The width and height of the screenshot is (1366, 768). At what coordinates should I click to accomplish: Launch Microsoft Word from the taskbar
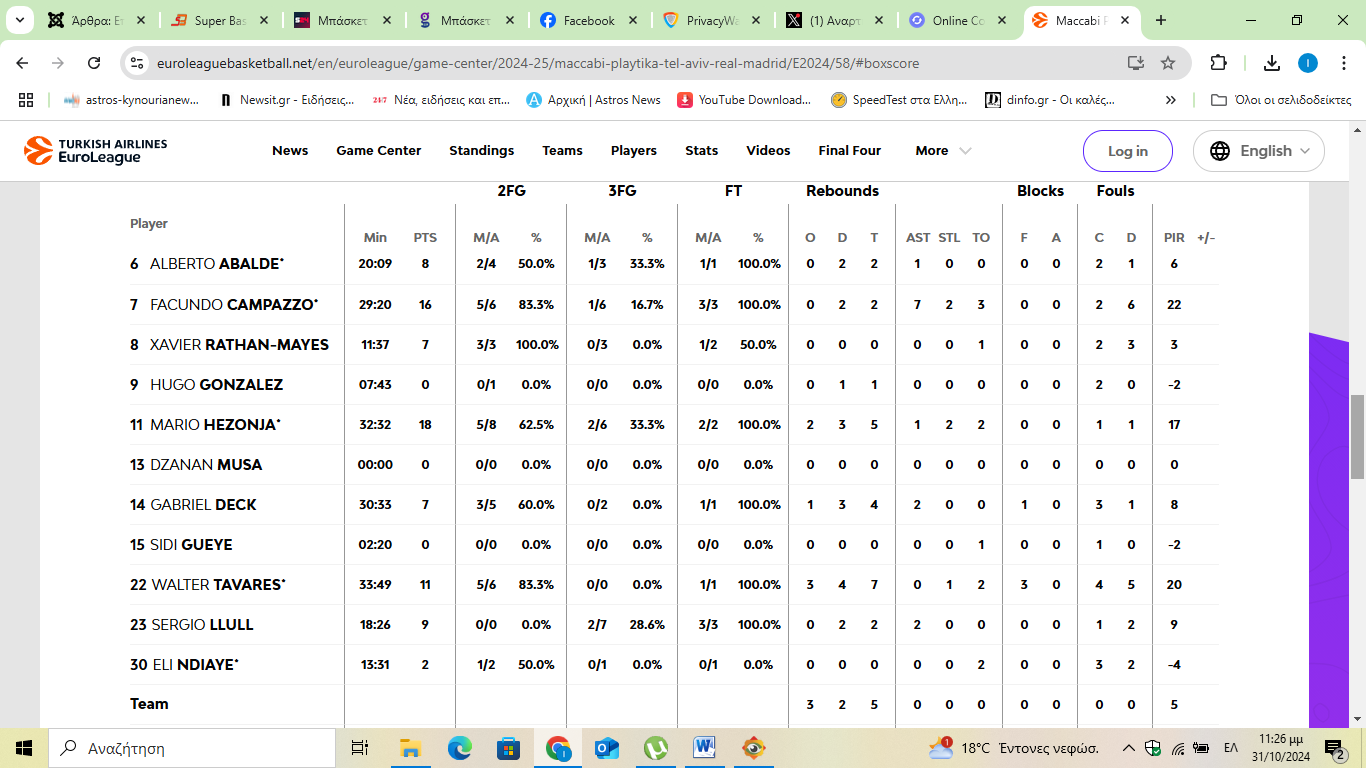pyautogui.click(x=705, y=747)
